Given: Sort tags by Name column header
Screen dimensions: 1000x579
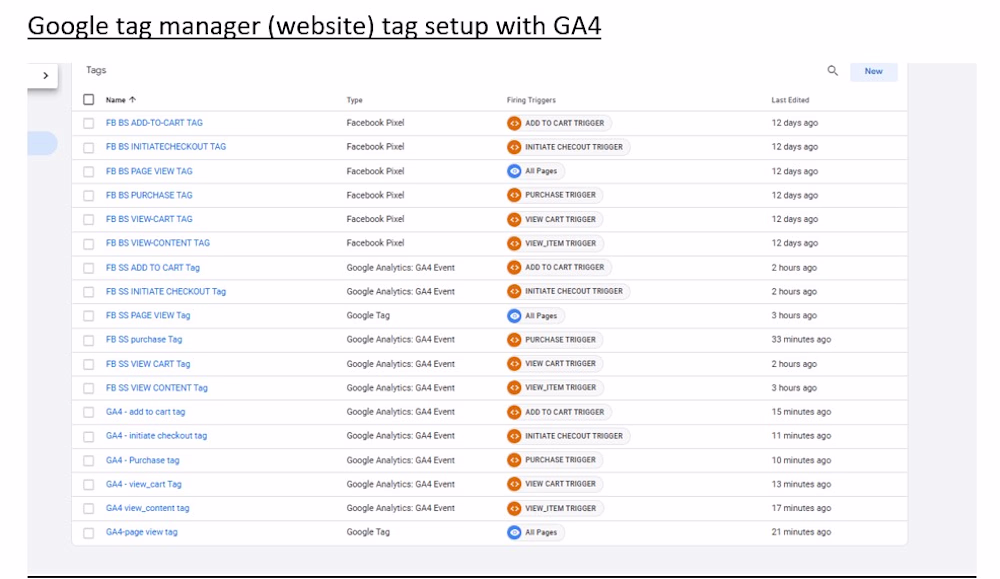Looking at the screenshot, I should point(121,100).
